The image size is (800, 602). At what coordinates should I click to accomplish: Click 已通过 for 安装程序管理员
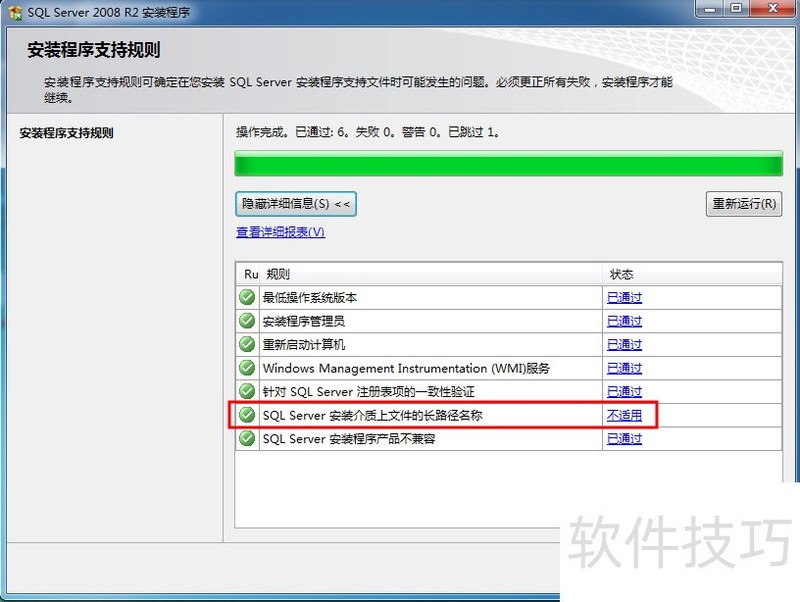(625, 321)
